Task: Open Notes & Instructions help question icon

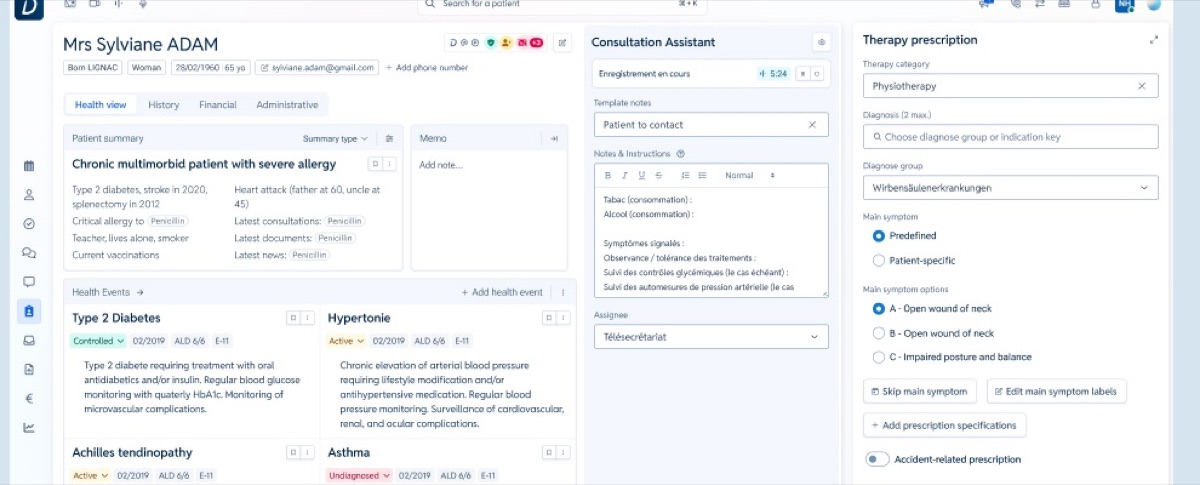Action: click(680, 154)
